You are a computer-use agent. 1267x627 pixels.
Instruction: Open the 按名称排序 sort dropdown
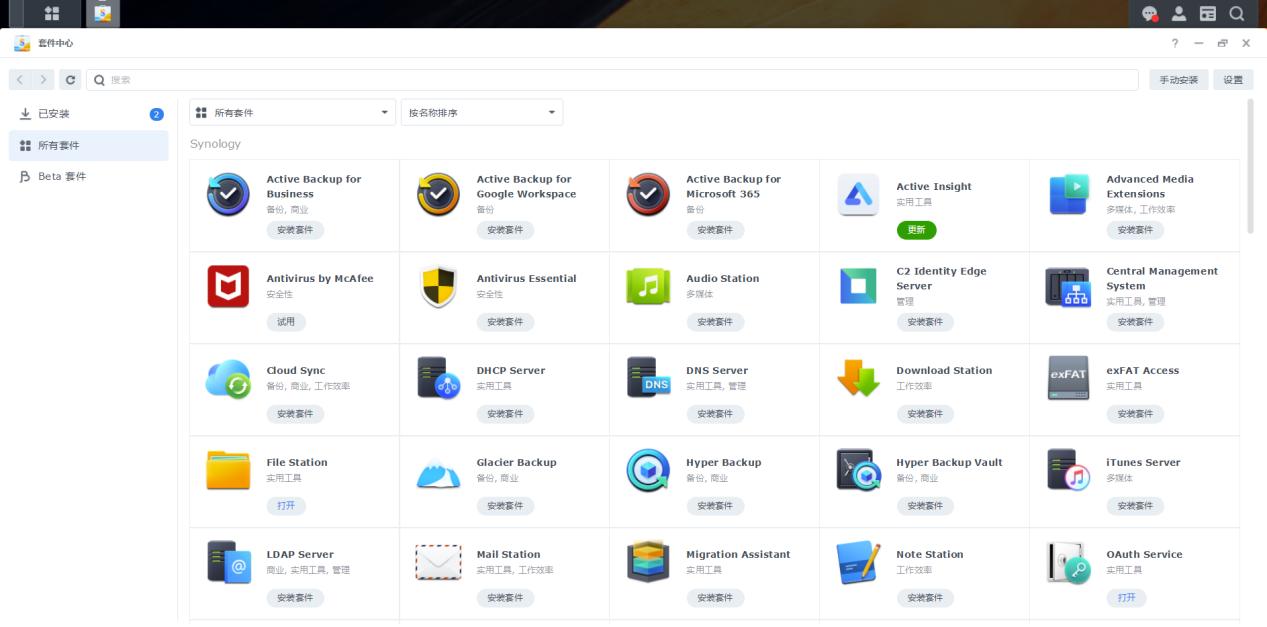(x=482, y=113)
